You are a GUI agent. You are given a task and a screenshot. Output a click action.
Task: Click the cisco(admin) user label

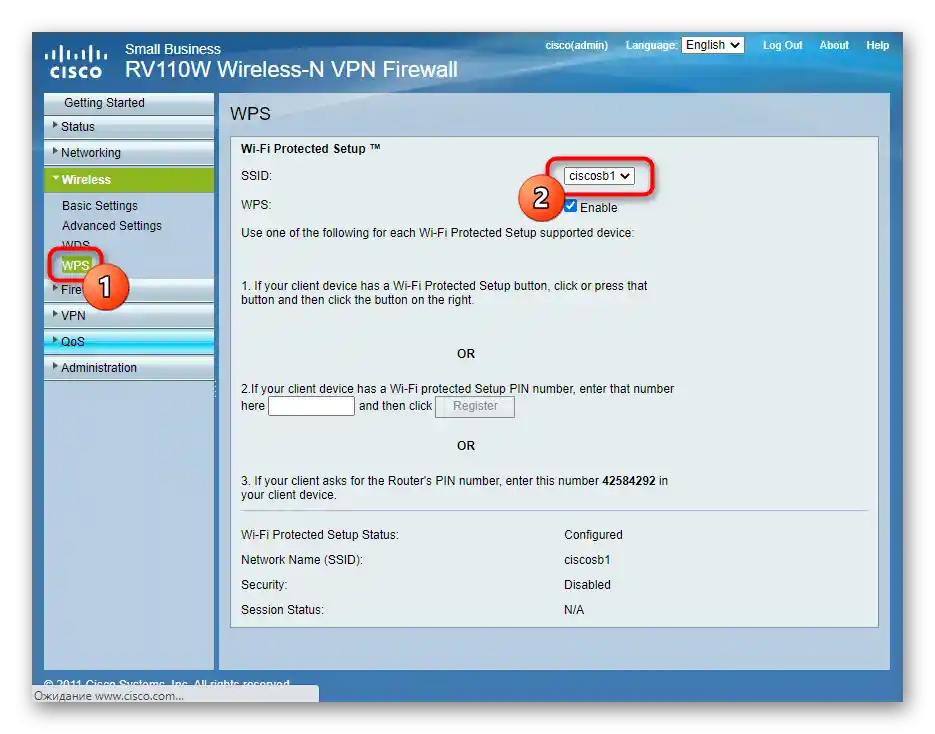(x=577, y=45)
